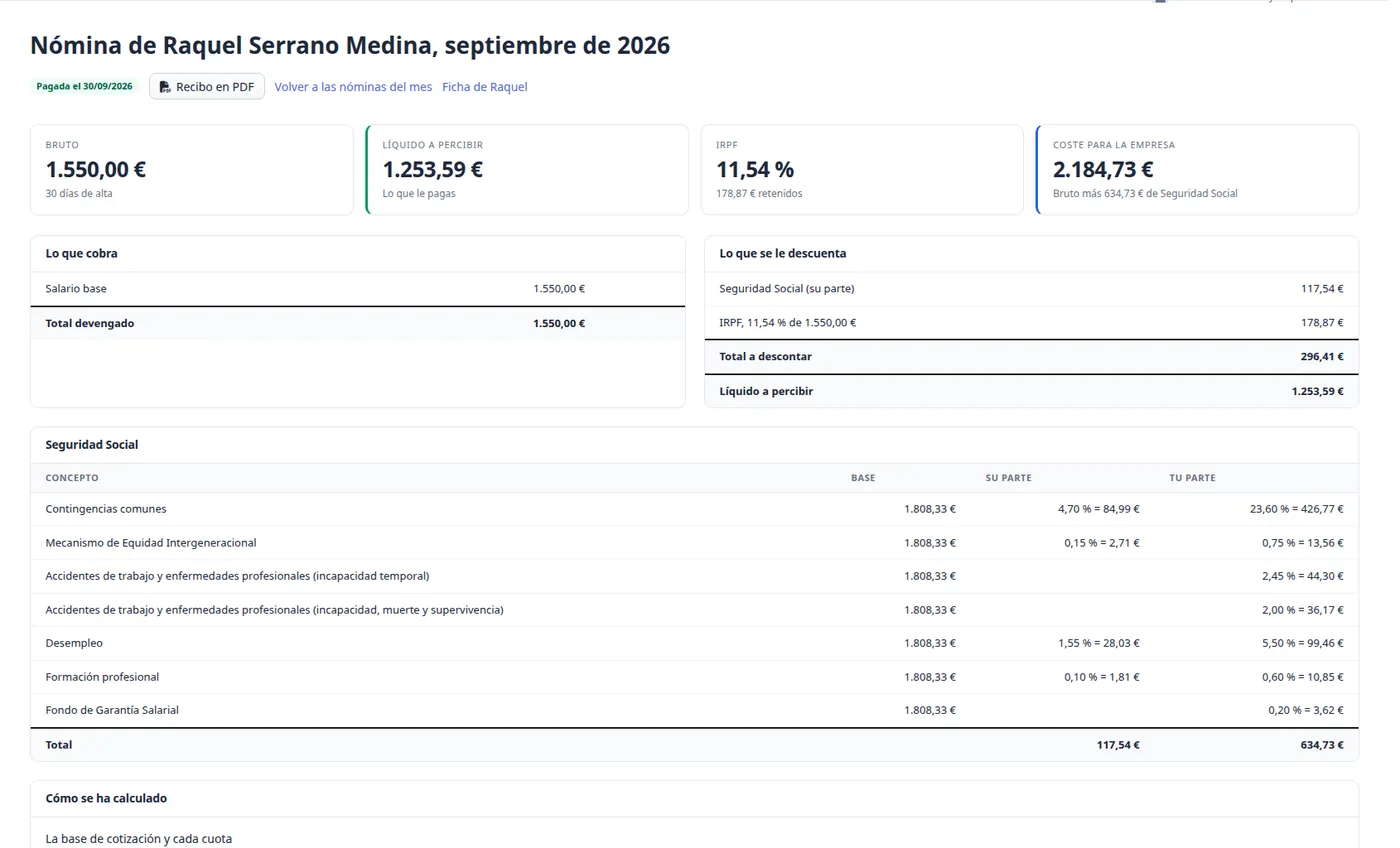Select the text 30 días de alta

[x=79, y=194]
